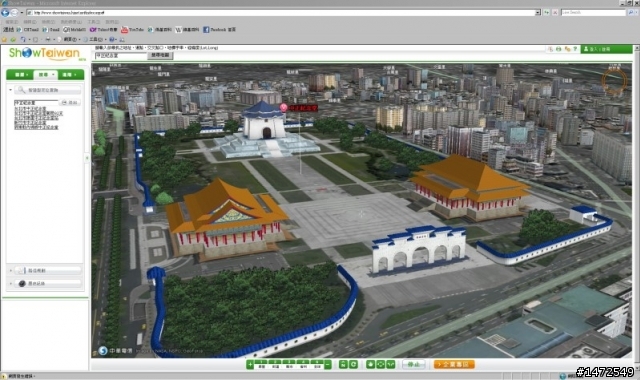Click the first small icon left of Print in the top-right group
Viewport: 640px width, 380px height.
pyautogui.click(x=550, y=49)
